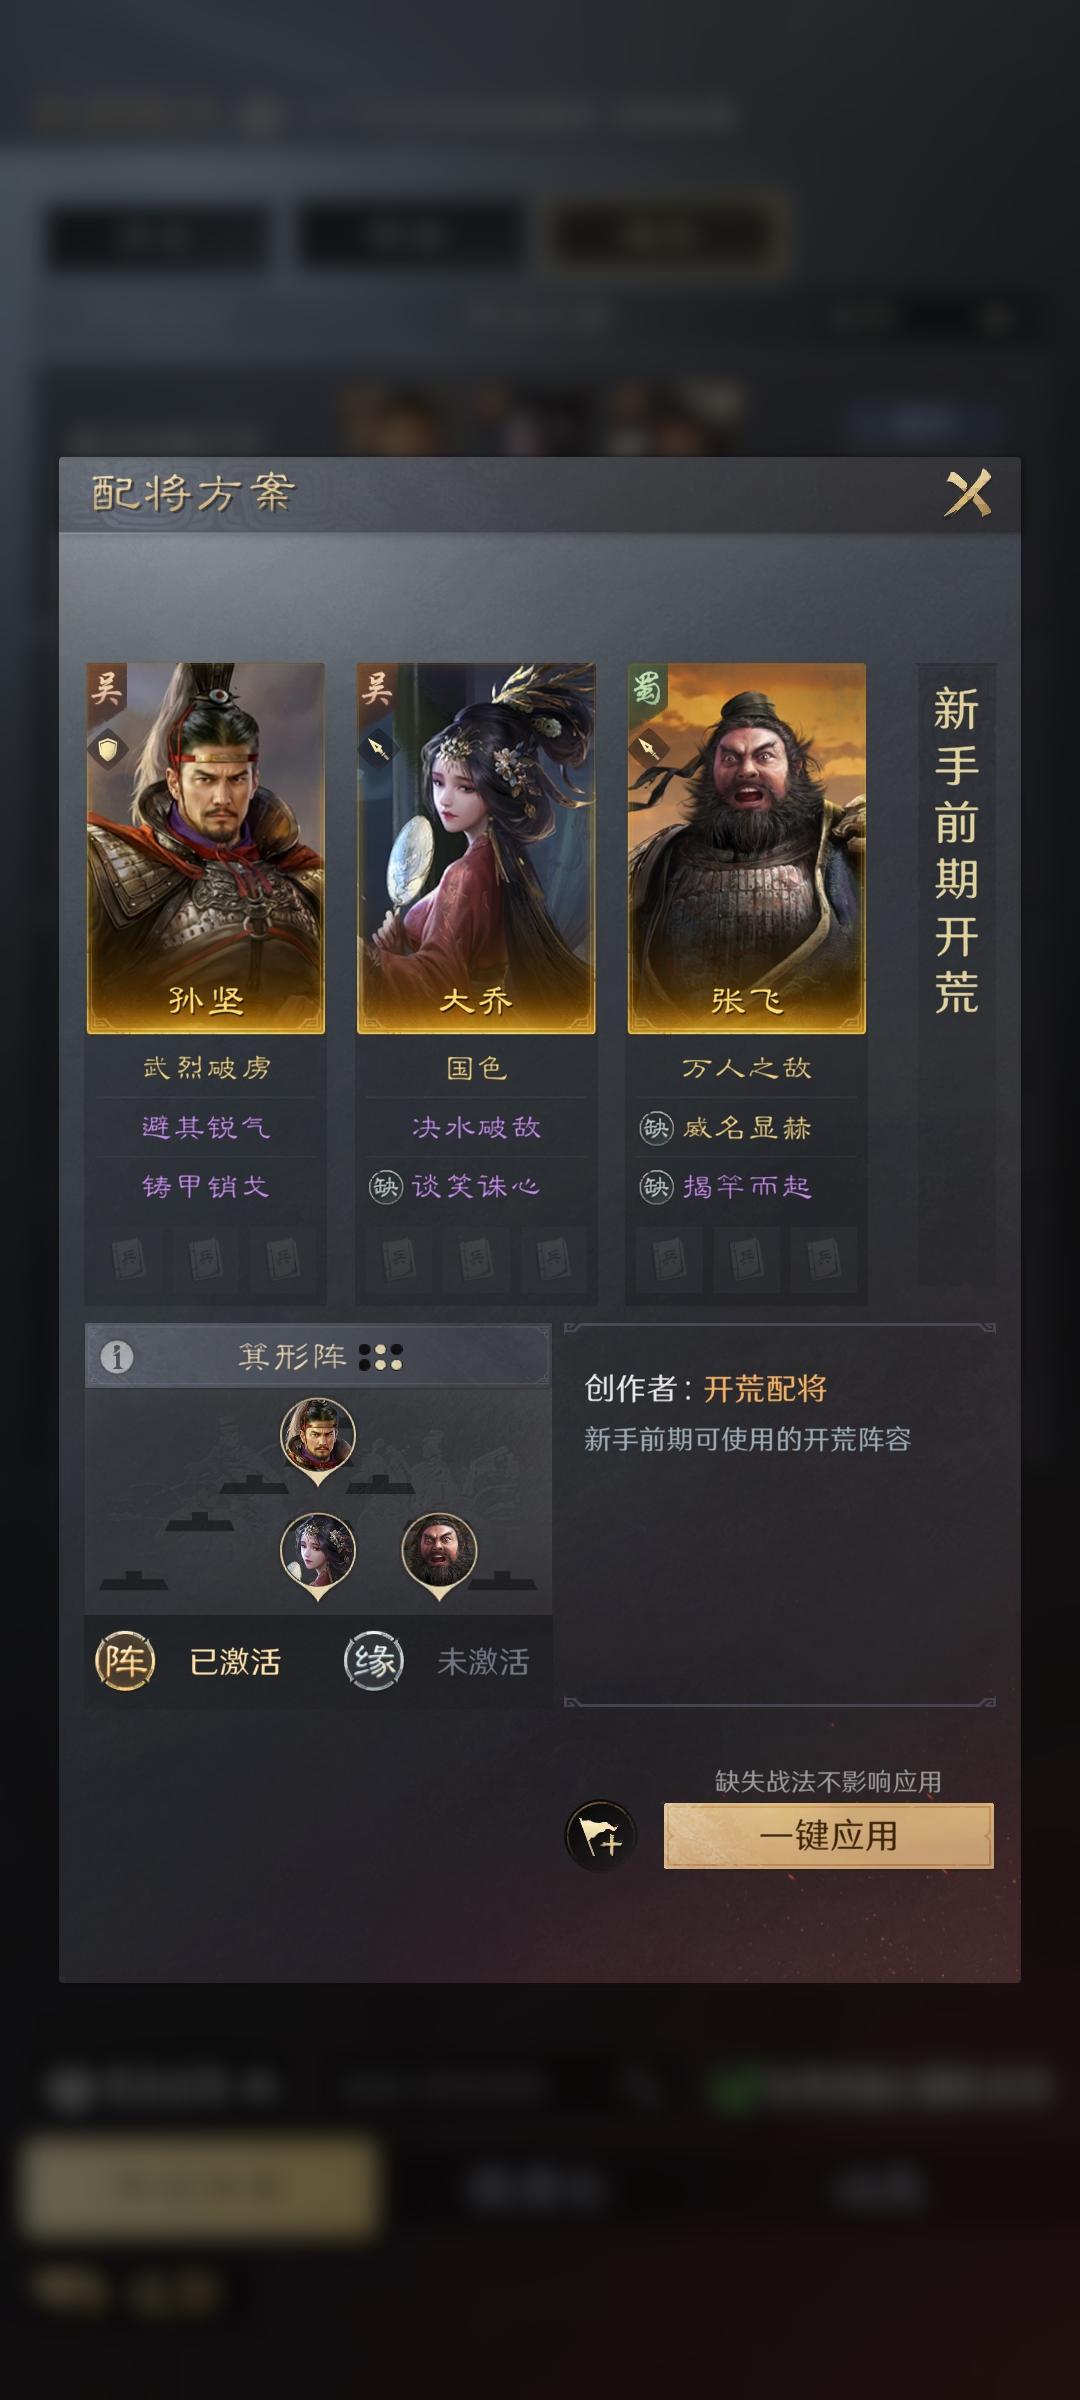The width and height of the screenshot is (1080, 2400).
Task: Apply the lineup with 一键应用
Action: 829,1836
